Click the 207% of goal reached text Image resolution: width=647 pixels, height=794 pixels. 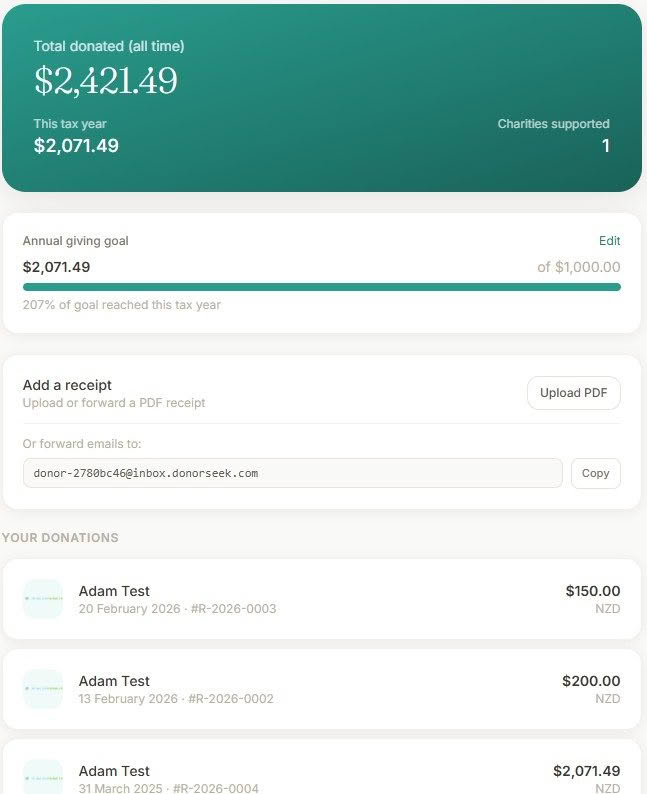pos(121,305)
